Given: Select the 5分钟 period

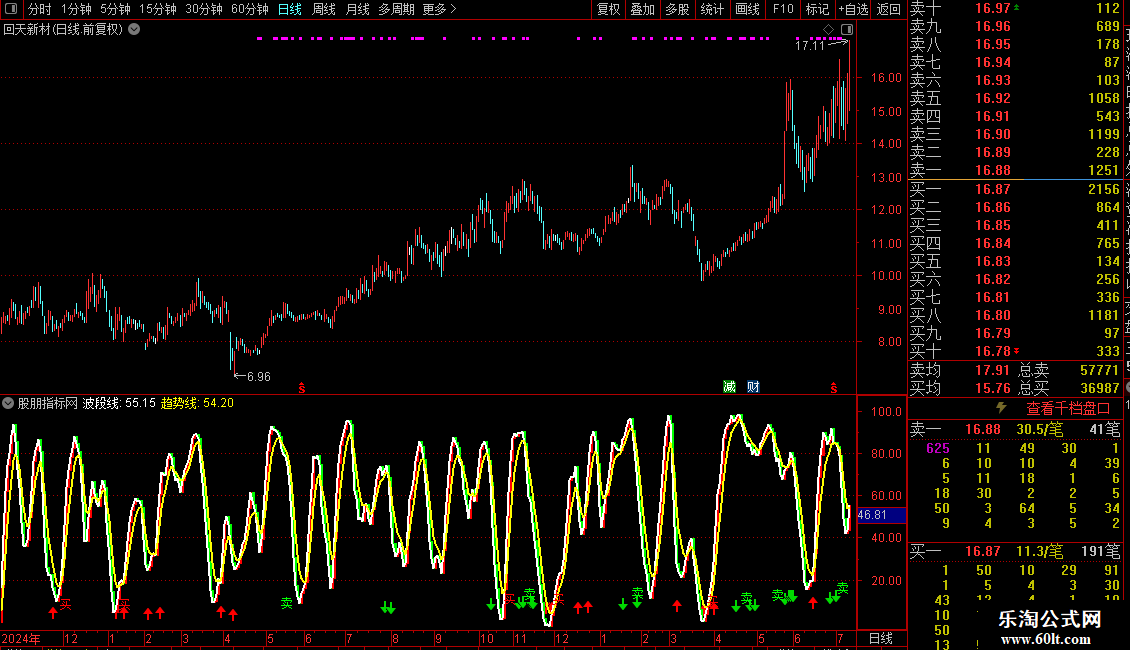Looking at the screenshot, I should coord(115,9).
